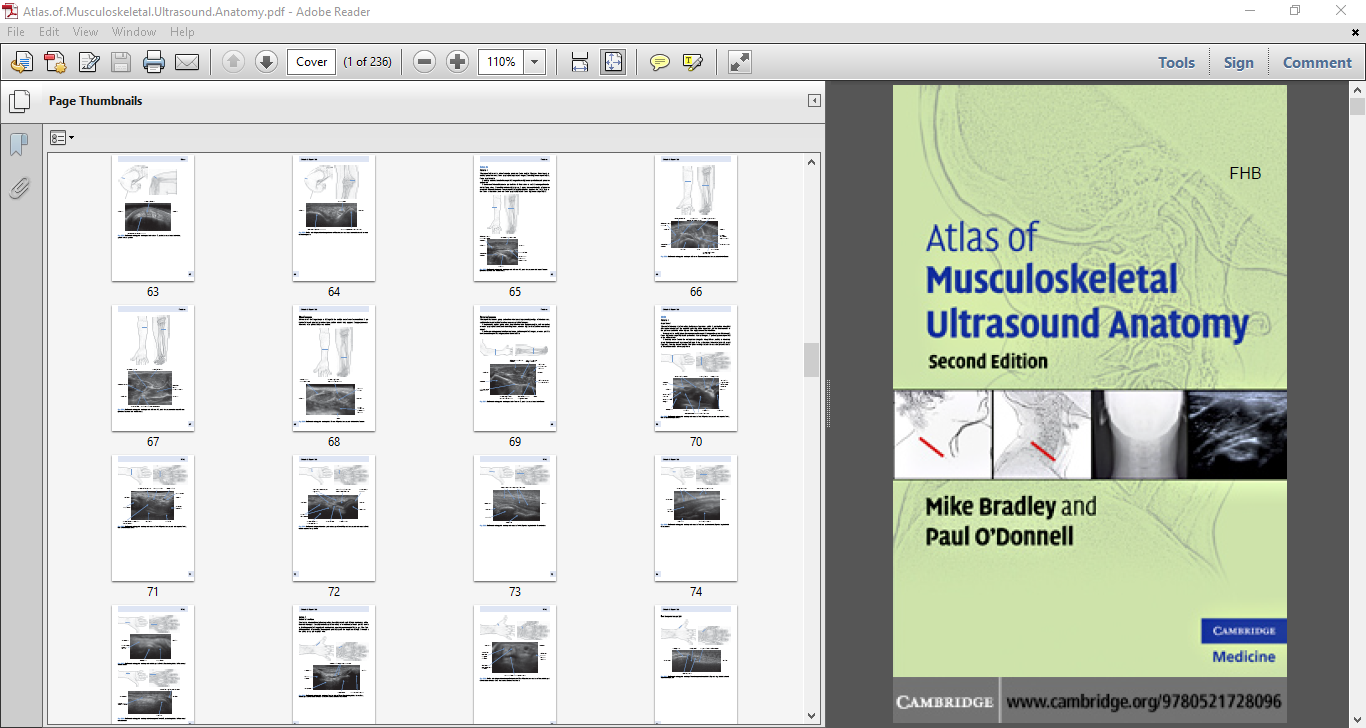The height and width of the screenshot is (728, 1366).
Task: Click the Page Thumbnails panel icon
Action: 19,101
